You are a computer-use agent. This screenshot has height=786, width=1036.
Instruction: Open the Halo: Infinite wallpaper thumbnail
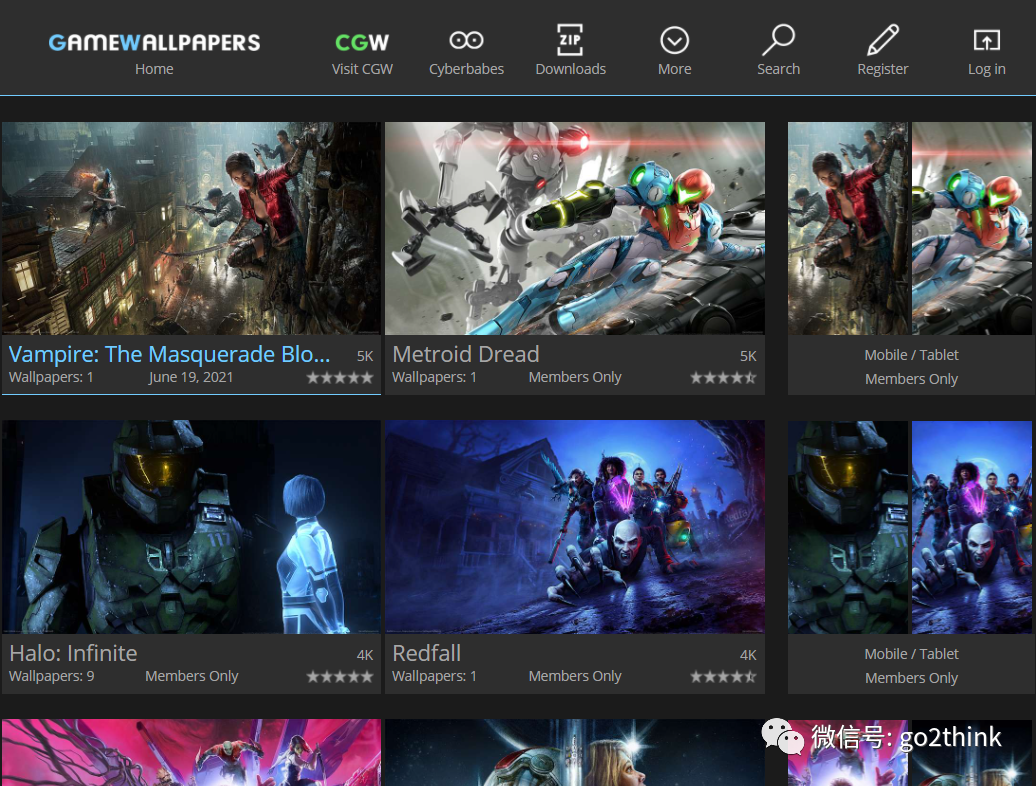tap(191, 527)
